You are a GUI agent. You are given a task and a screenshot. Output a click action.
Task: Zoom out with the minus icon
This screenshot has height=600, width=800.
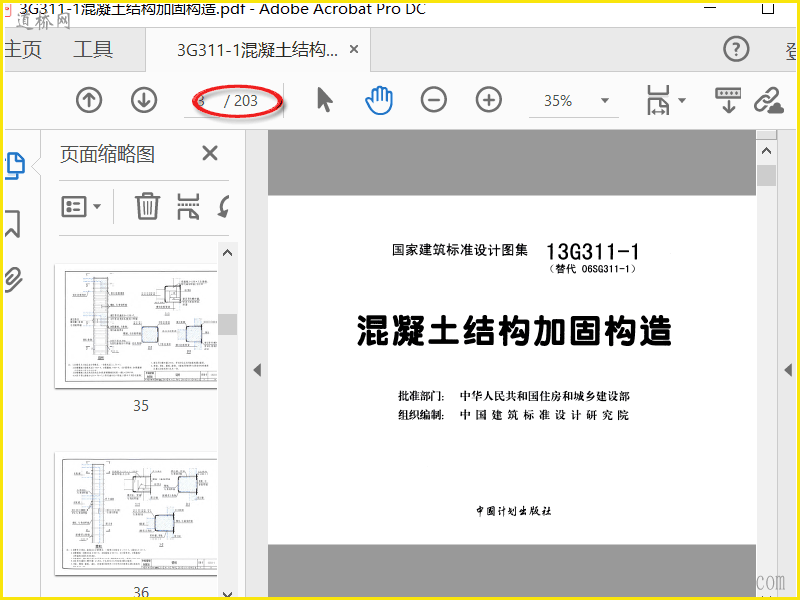coord(434,100)
